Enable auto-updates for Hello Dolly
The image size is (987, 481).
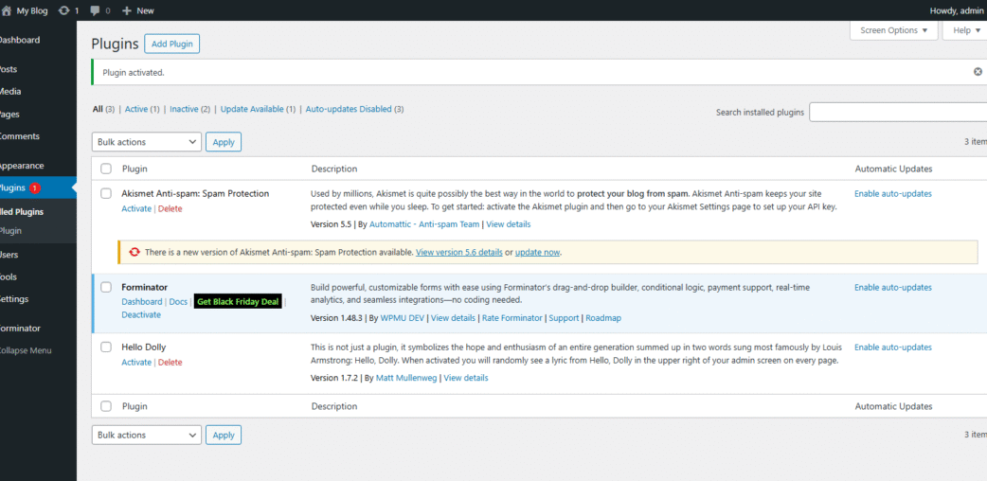click(893, 347)
